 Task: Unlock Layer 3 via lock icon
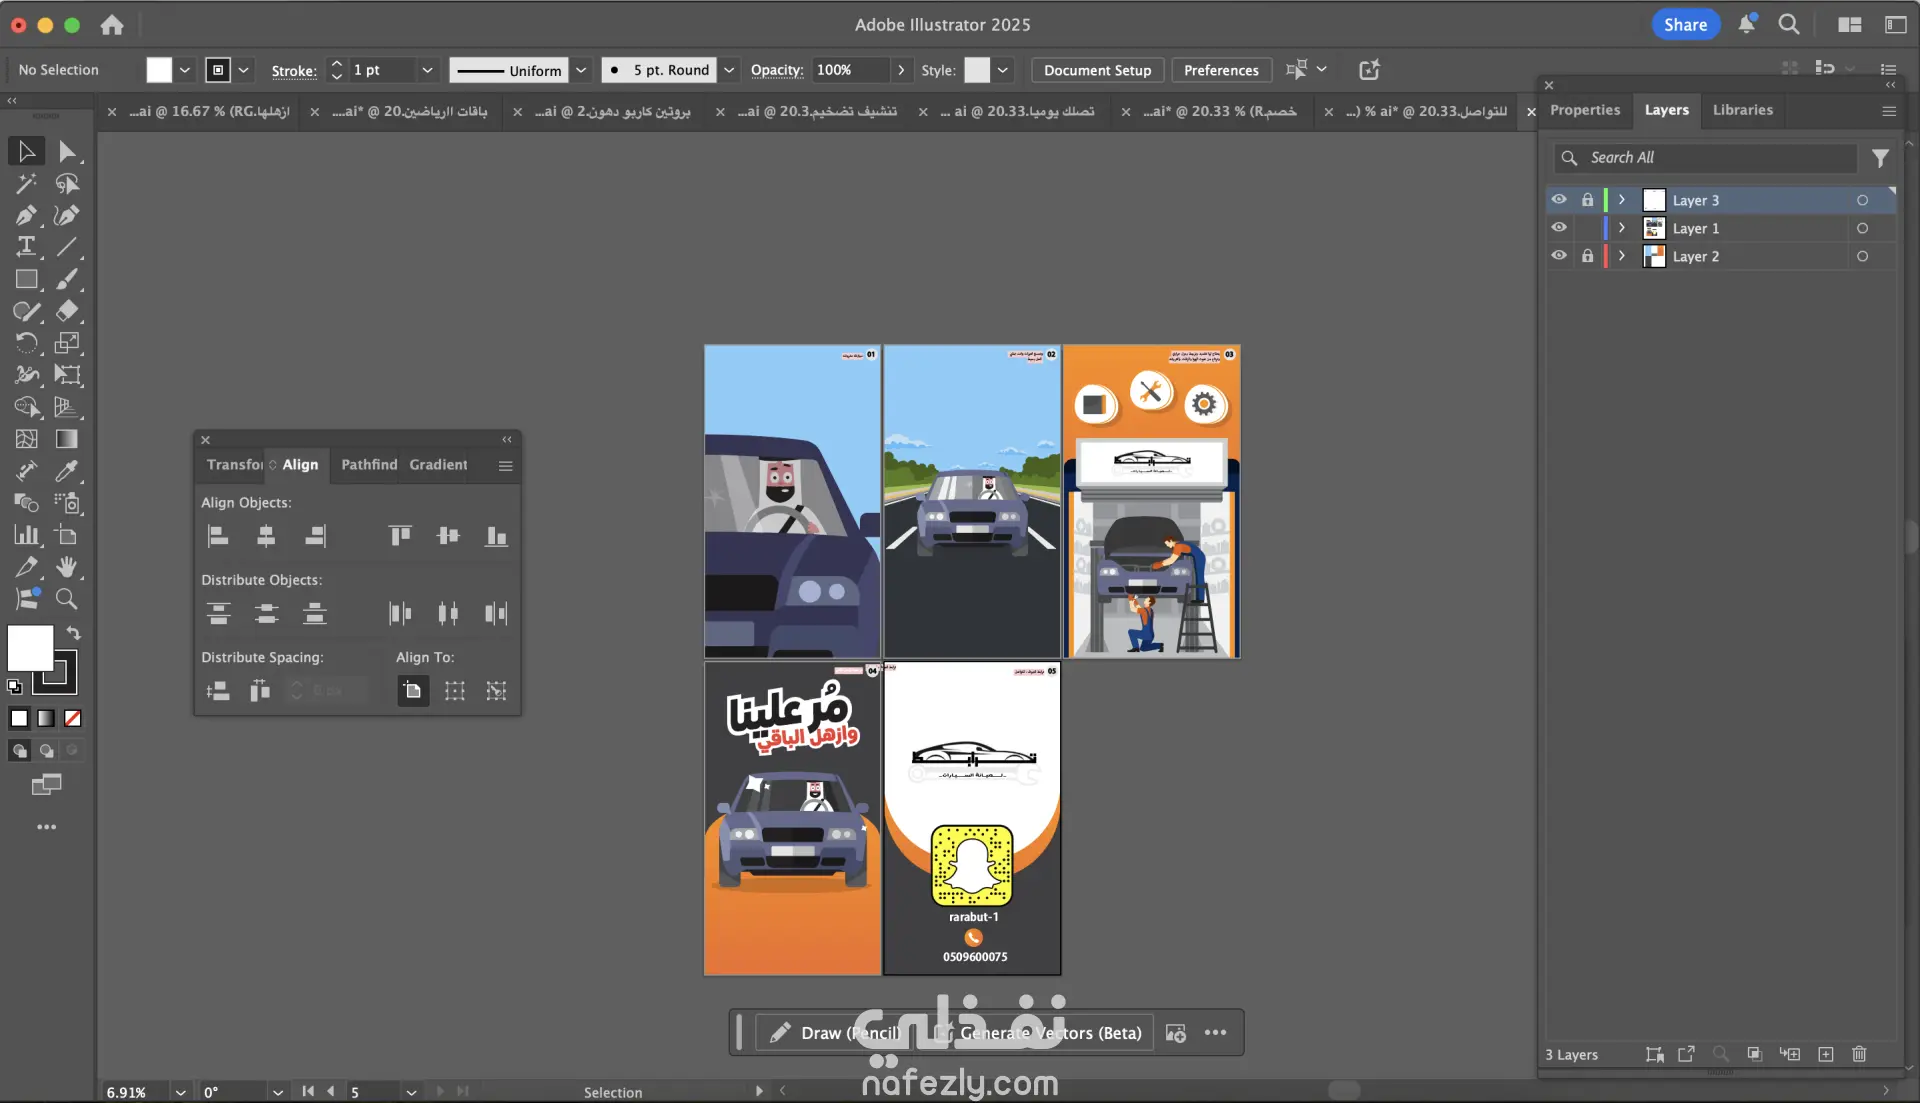coord(1587,200)
